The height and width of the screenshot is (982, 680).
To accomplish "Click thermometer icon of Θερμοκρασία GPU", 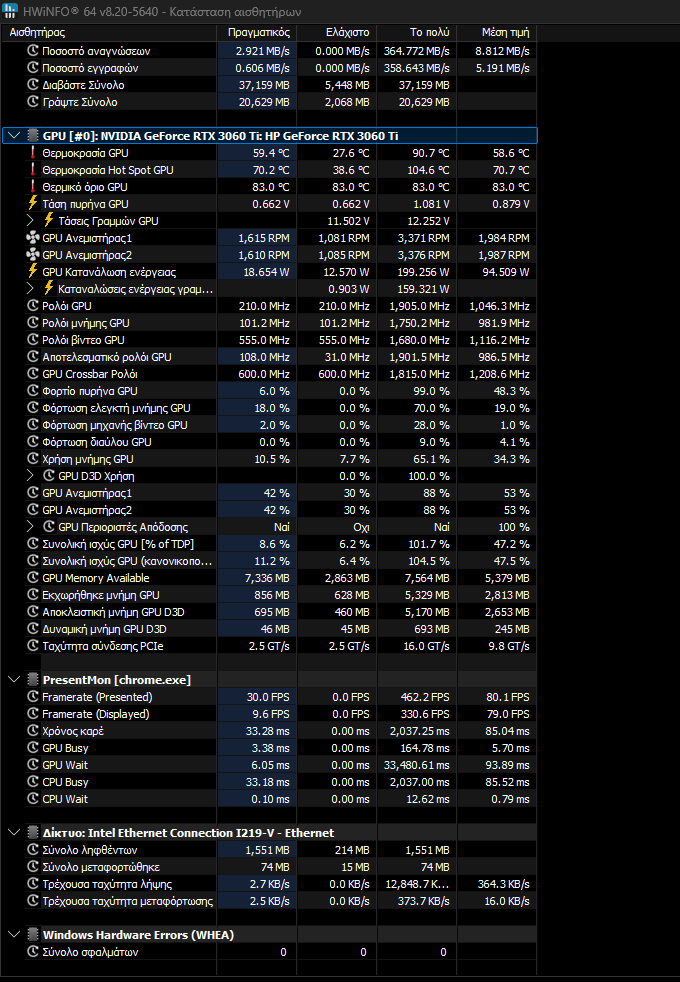I will pos(33,152).
